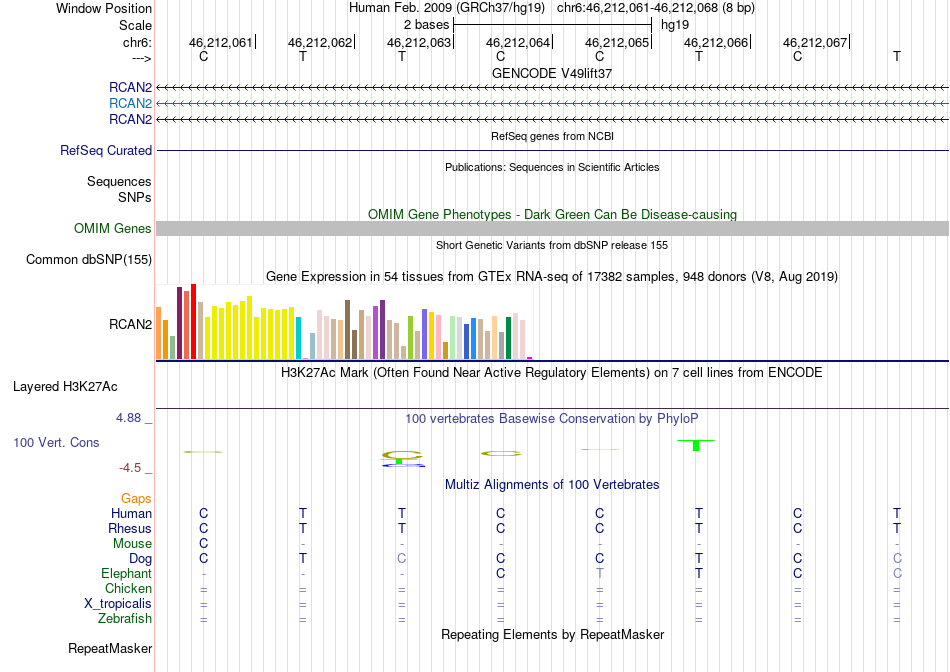Select the Rhesus species row label
The height and width of the screenshot is (672, 950).
(x=130, y=528)
